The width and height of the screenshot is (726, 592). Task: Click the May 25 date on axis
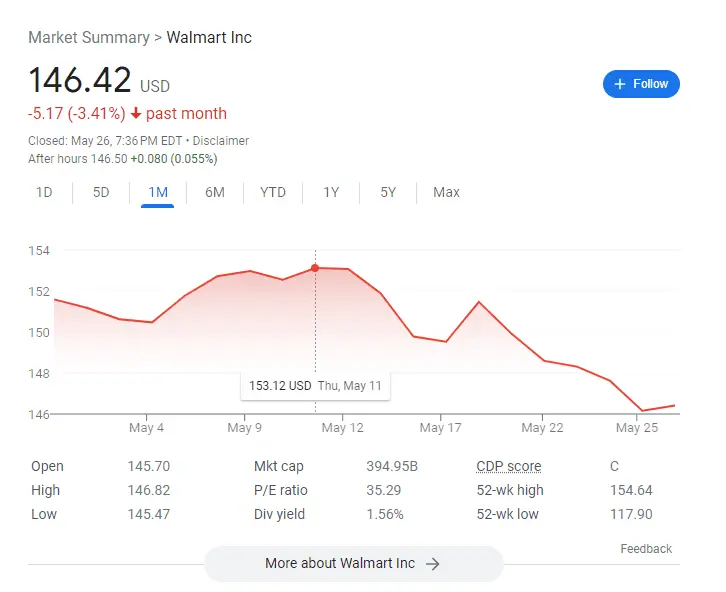click(635, 428)
